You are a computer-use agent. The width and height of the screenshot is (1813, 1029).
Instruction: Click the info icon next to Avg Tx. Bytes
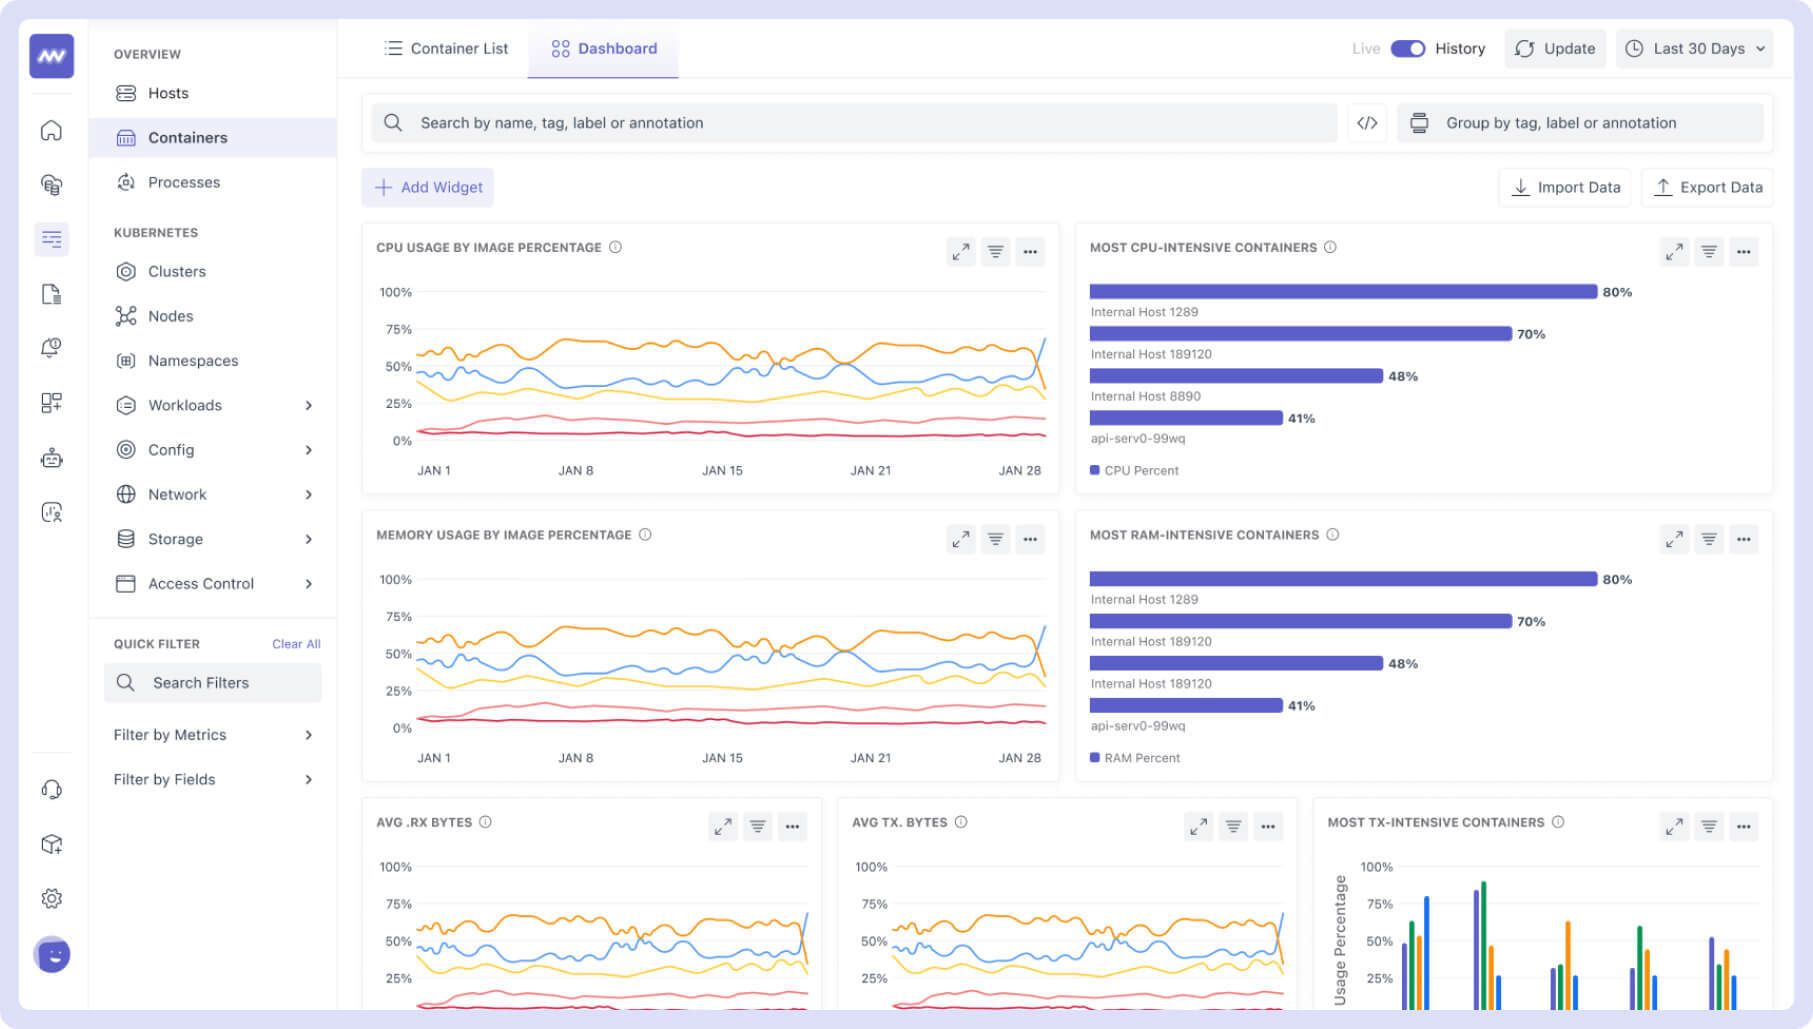pyautogui.click(x=960, y=822)
